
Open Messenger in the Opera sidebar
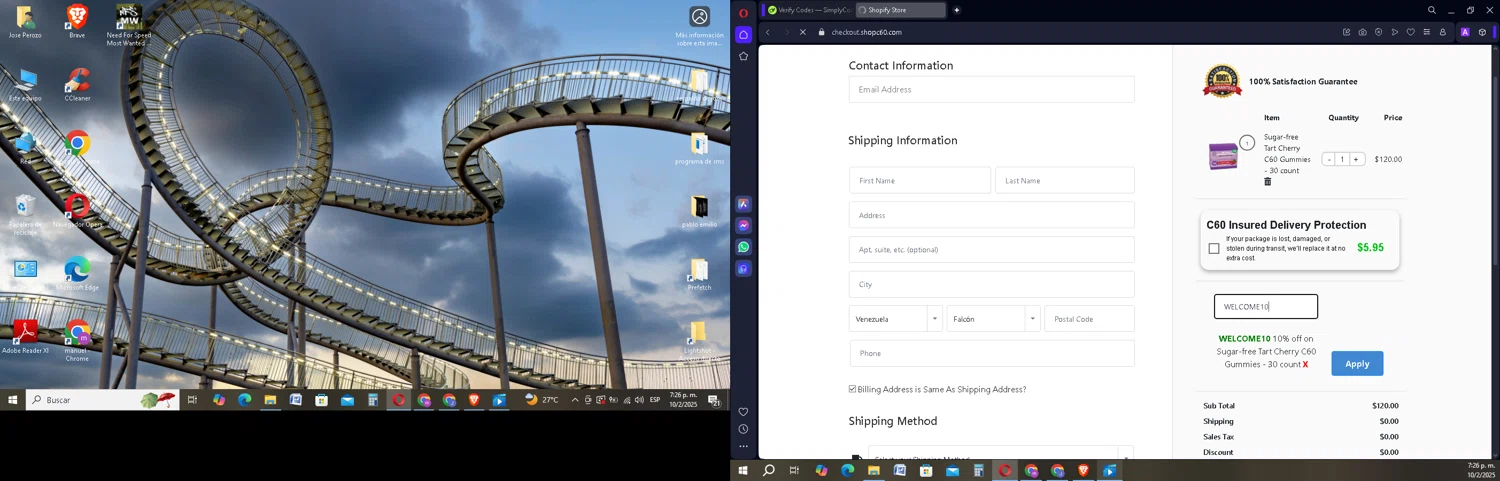pyautogui.click(x=743, y=226)
